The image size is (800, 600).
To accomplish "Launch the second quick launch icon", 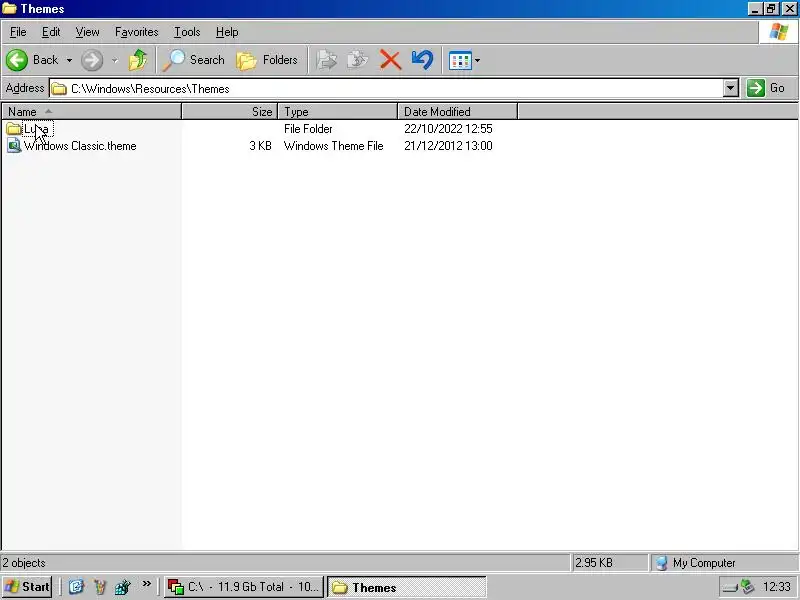I will pos(99,587).
